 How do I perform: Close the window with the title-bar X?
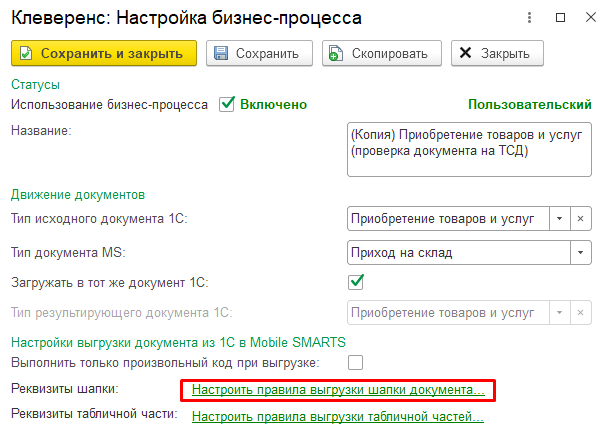click(591, 18)
